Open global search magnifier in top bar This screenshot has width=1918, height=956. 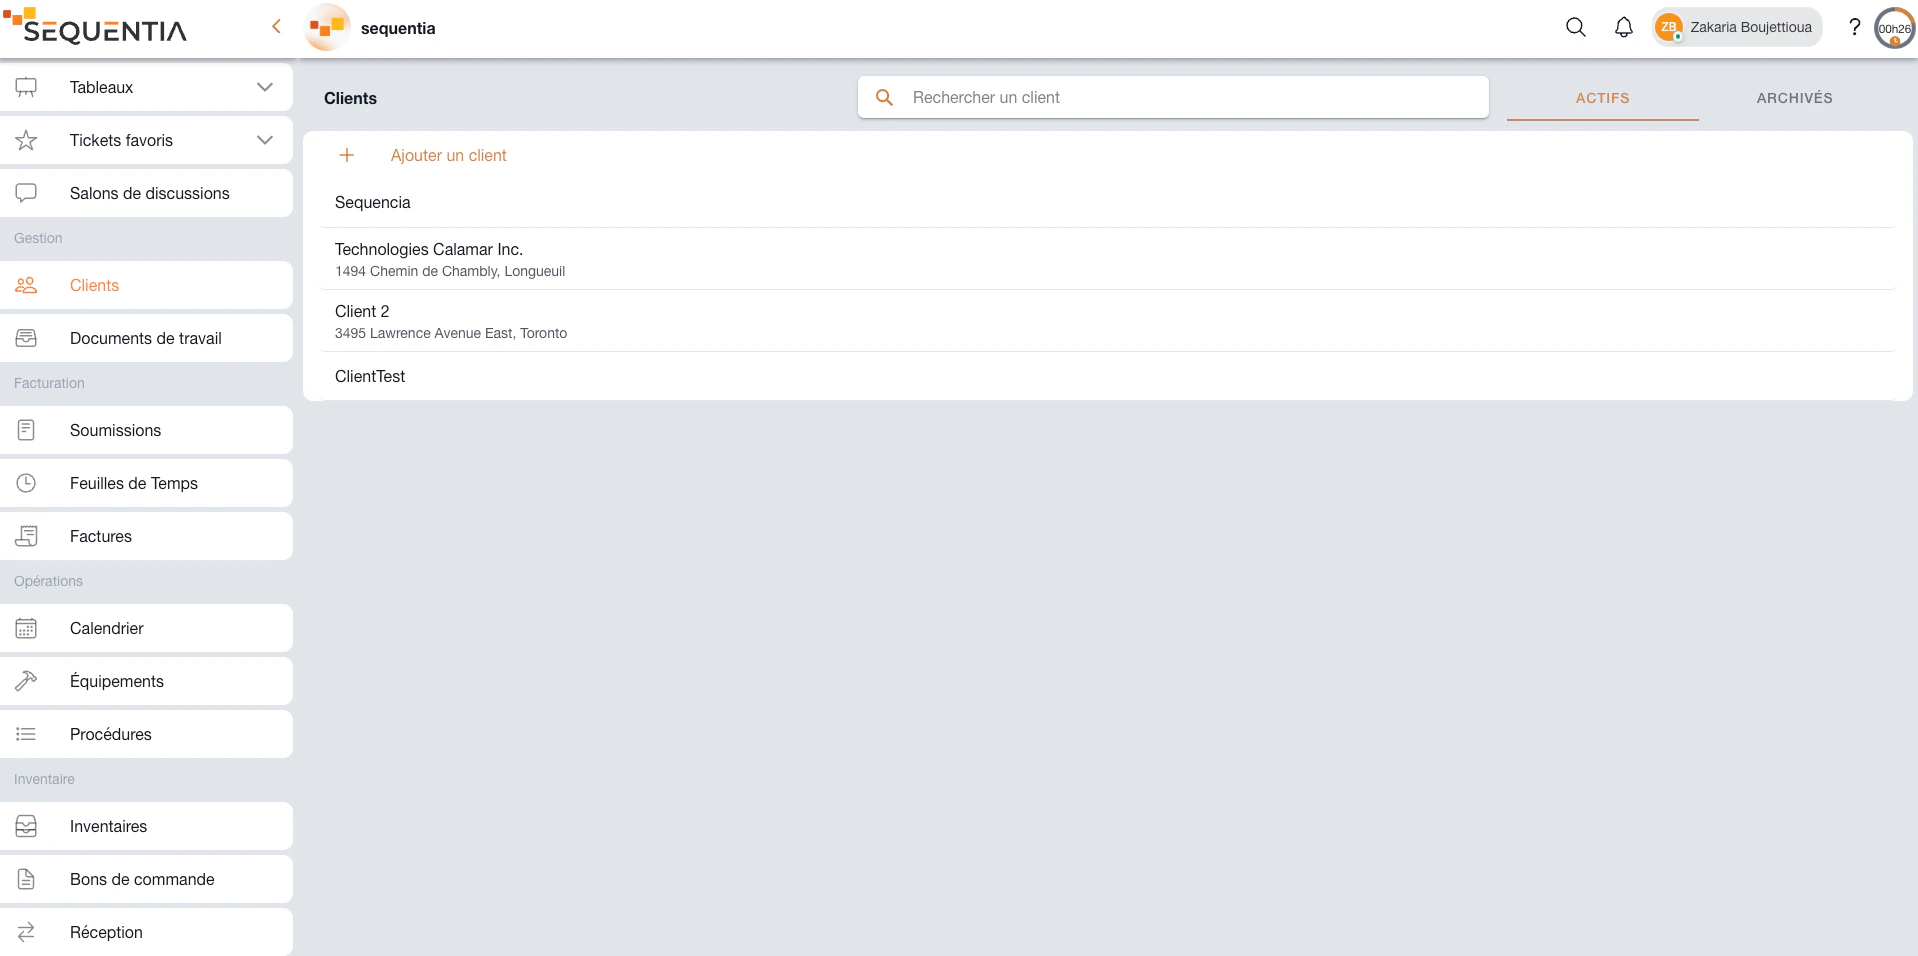click(x=1576, y=28)
